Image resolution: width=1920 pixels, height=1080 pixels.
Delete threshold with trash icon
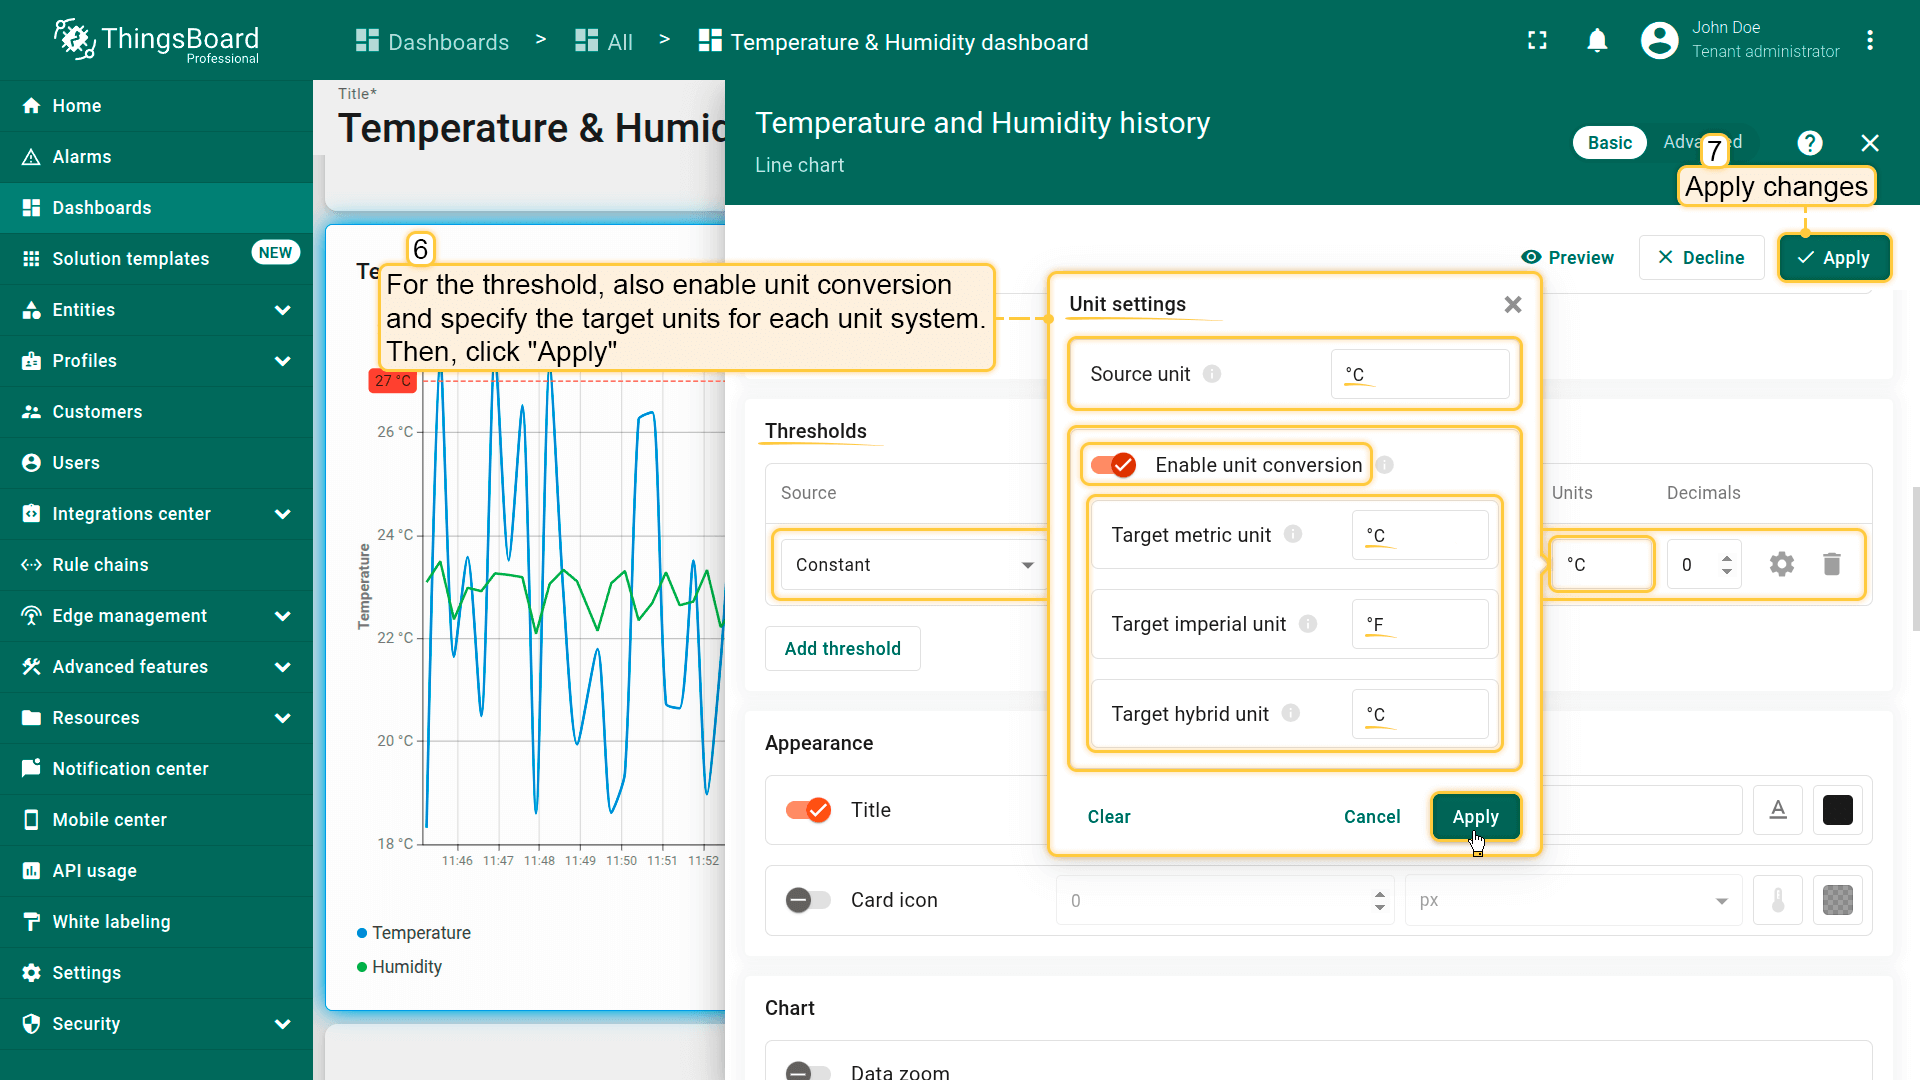[1832, 564]
